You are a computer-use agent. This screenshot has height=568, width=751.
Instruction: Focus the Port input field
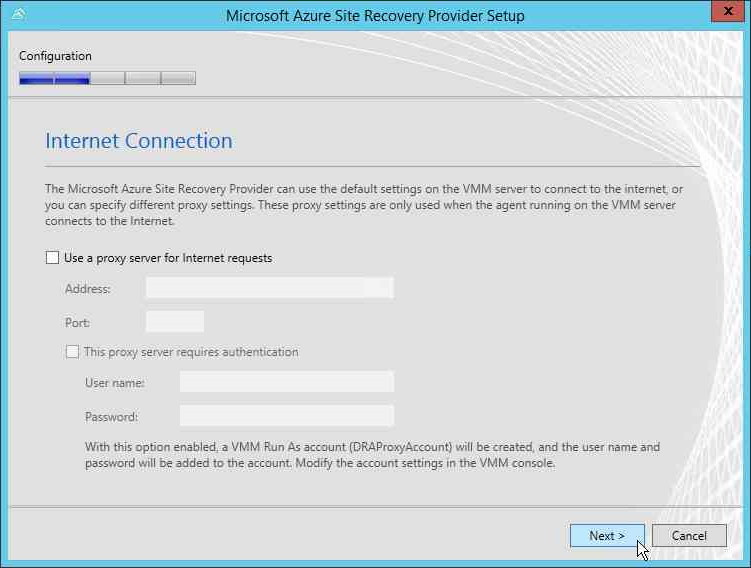[x=175, y=321]
